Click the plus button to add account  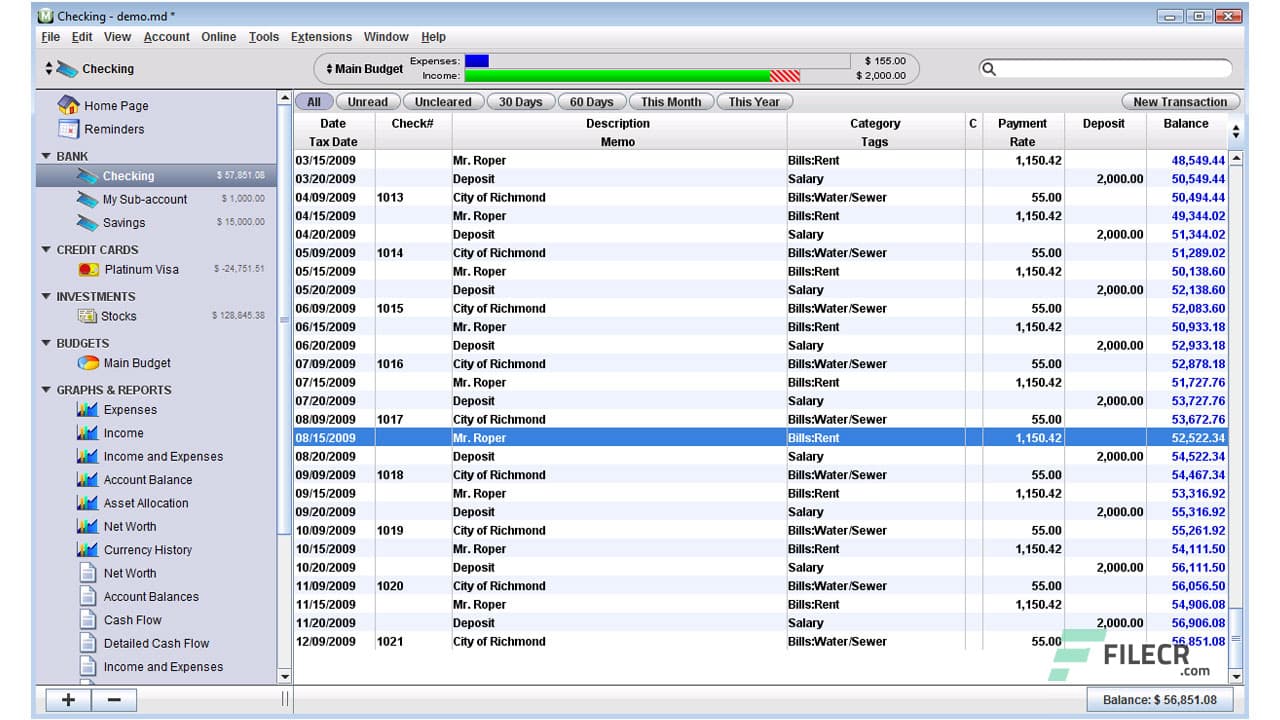click(68, 699)
